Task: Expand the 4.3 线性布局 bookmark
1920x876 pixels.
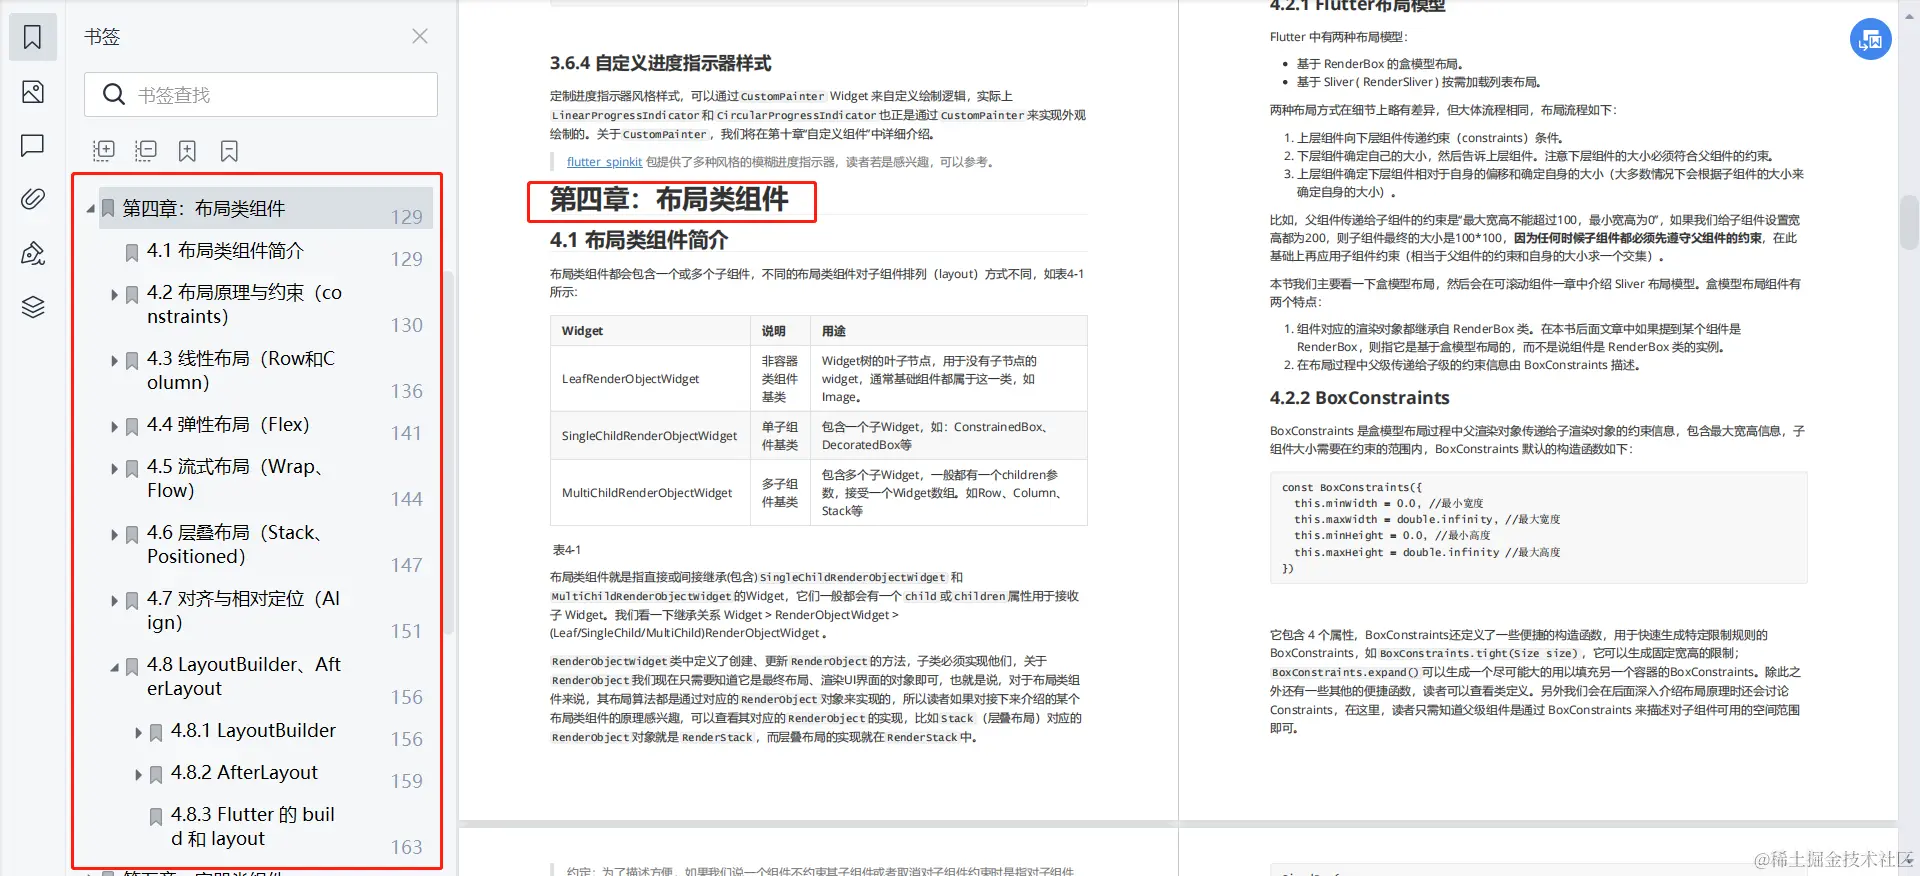Action: pos(114,361)
